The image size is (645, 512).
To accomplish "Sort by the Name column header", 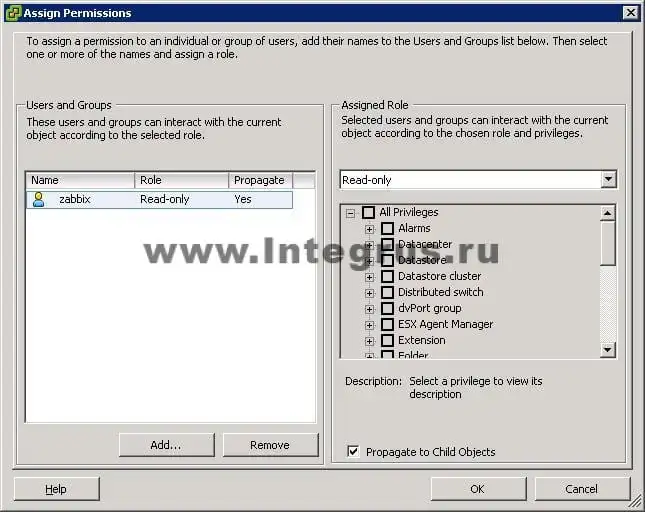I will (x=80, y=180).
